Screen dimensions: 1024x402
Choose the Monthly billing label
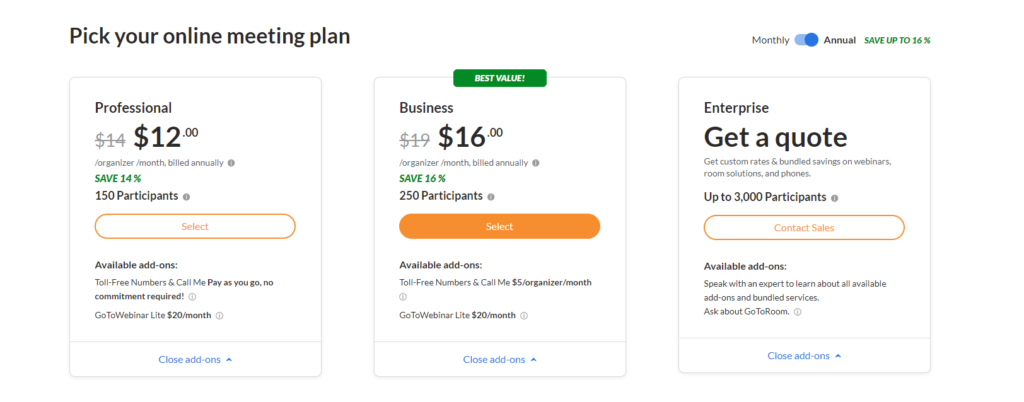771,40
